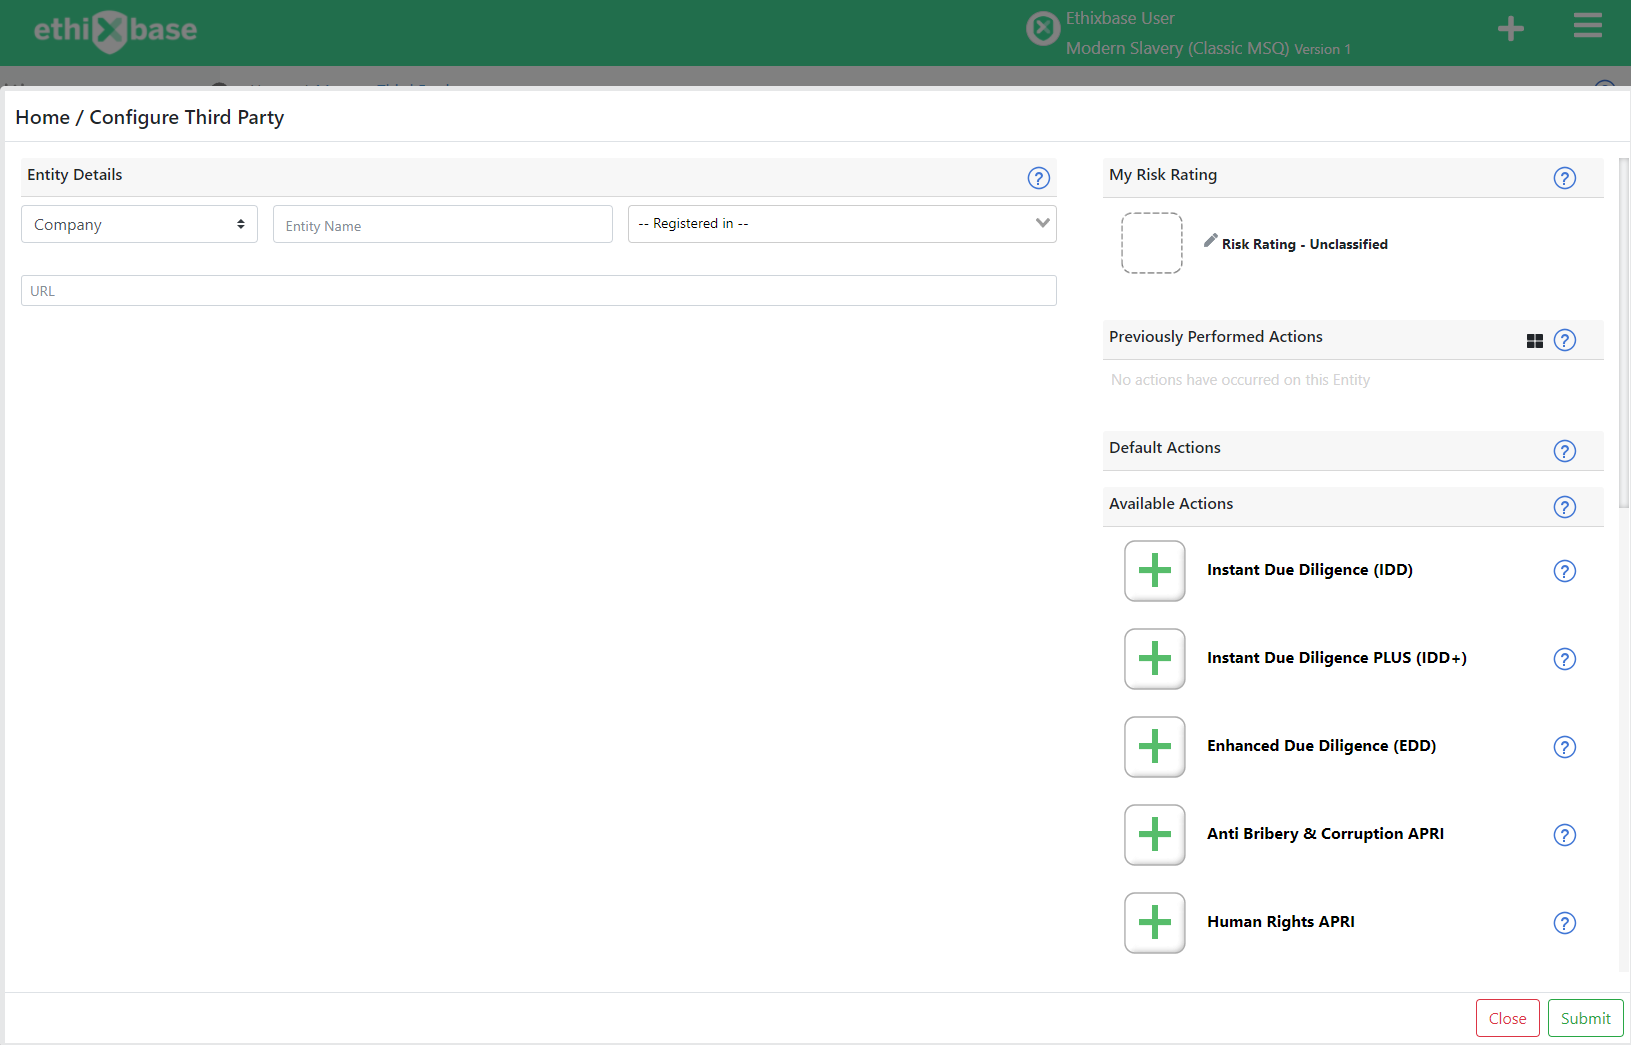
Task: Show help for Human Rights APRI
Action: click(x=1564, y=923)
